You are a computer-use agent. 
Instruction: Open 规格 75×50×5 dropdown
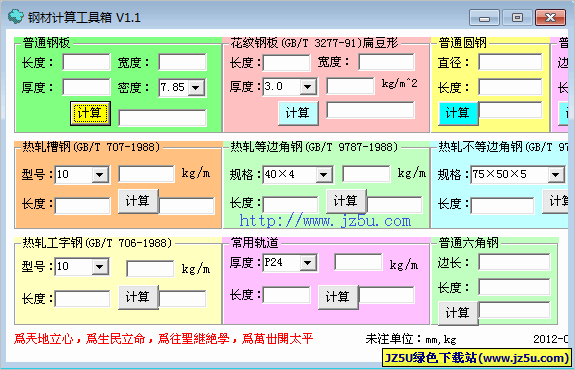click(x=556, y=175)
